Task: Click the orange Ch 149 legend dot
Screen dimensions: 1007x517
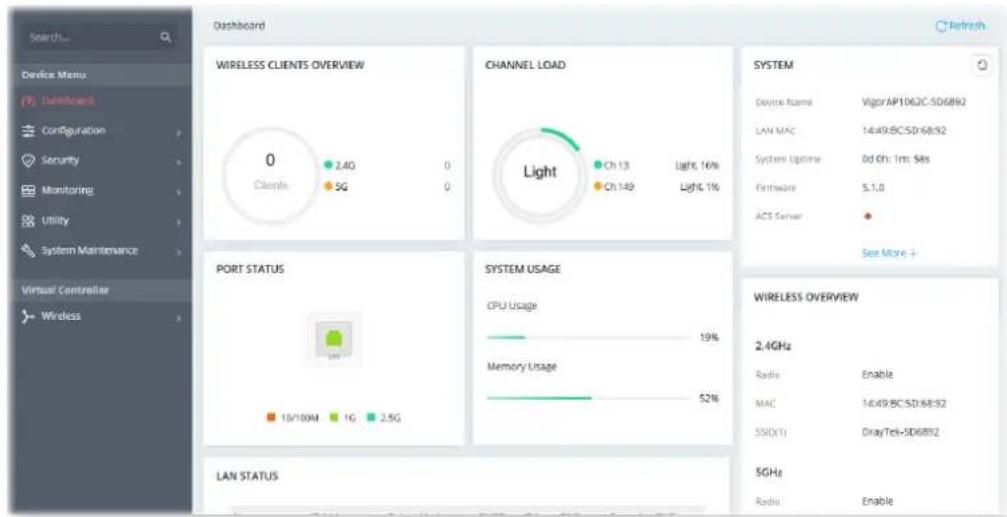Action: click(597, 186)
